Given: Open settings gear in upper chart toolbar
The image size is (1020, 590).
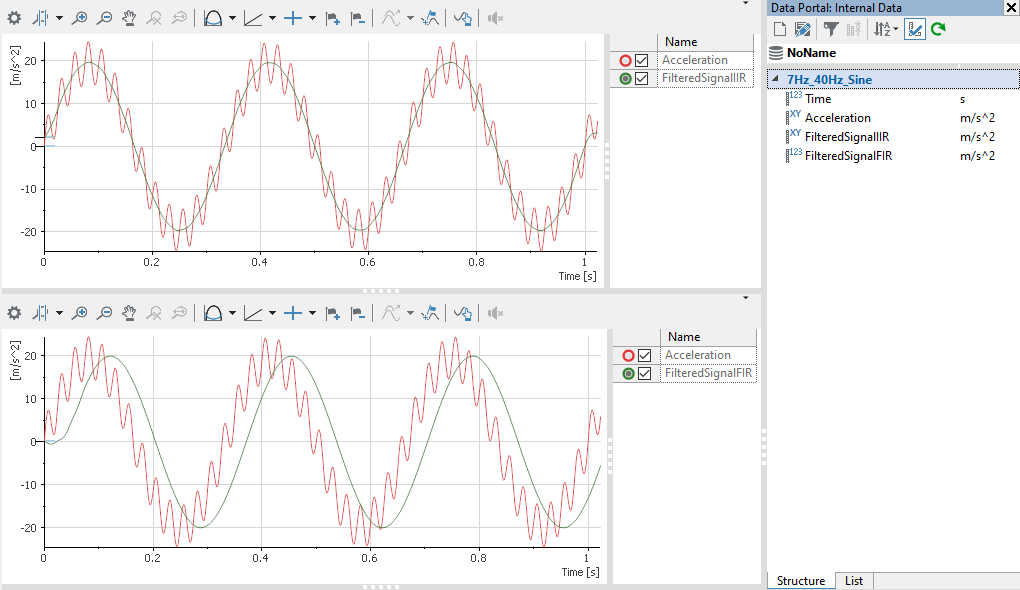Looking at the screenshot, I should tap(14, 18).
